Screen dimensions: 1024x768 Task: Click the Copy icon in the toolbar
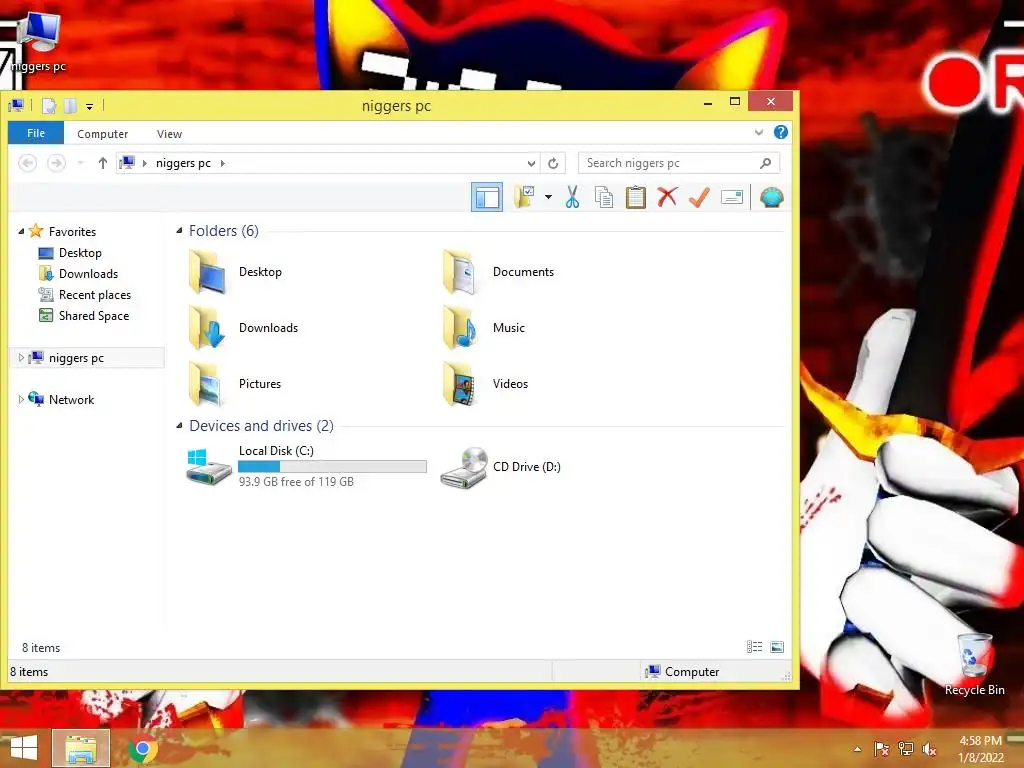point(603,197)
